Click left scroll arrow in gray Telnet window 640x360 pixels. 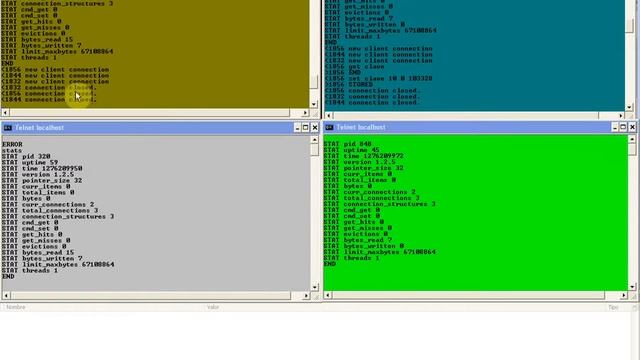[x=6, y=295]
